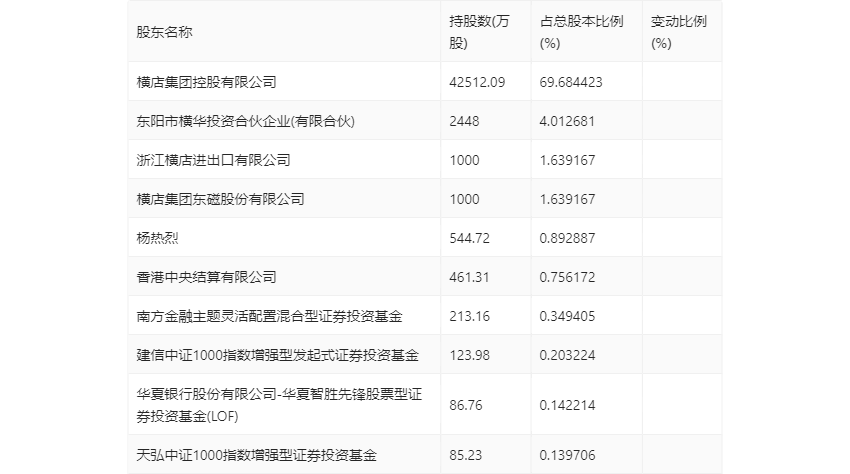Click the 变动比例(%) column header
850x474 pixels.
679,32
